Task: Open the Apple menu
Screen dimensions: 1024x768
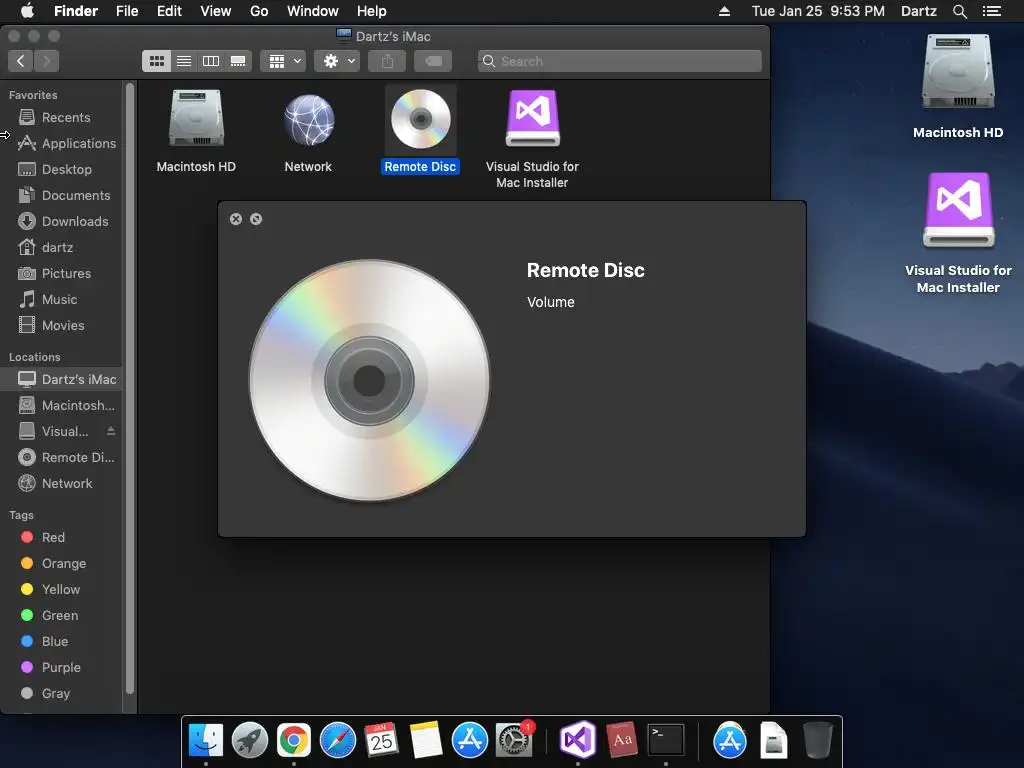Action: point(27,11)
